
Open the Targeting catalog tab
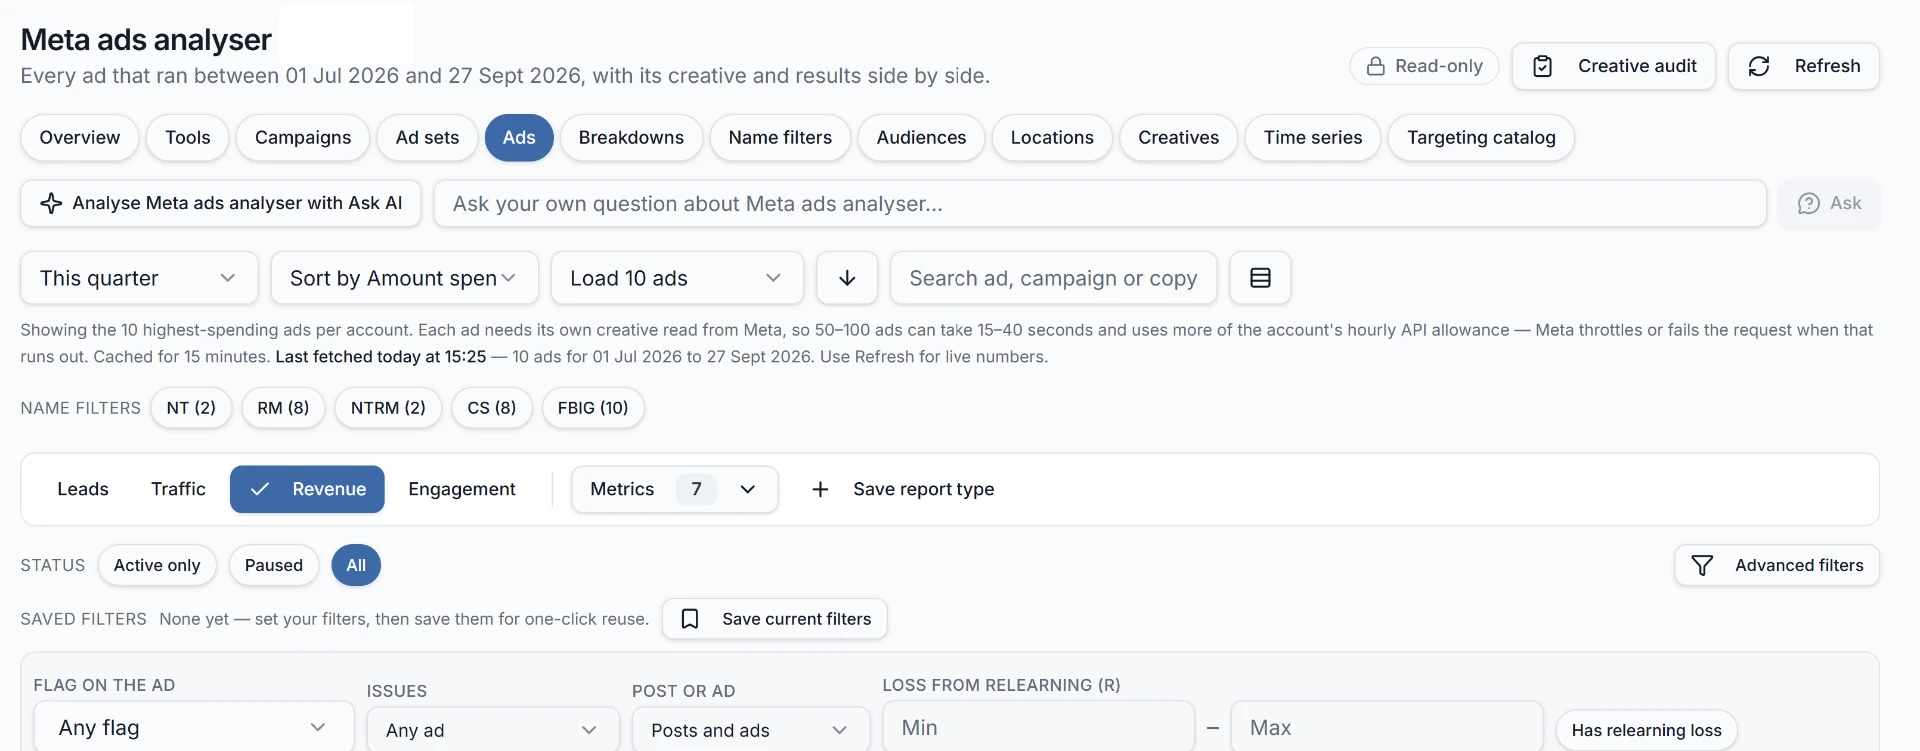point(1481,138)
